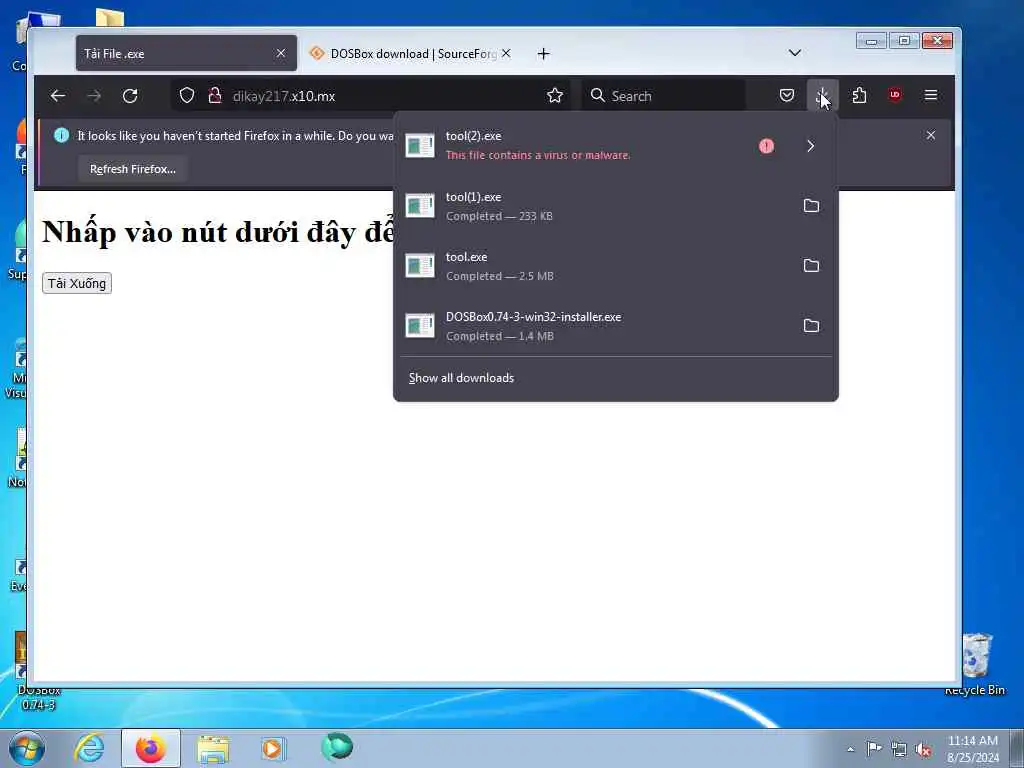Expand tool(2).exe blocked download details
The image size is (1024, 768).
pyautogui.click(x=810, y=146)
